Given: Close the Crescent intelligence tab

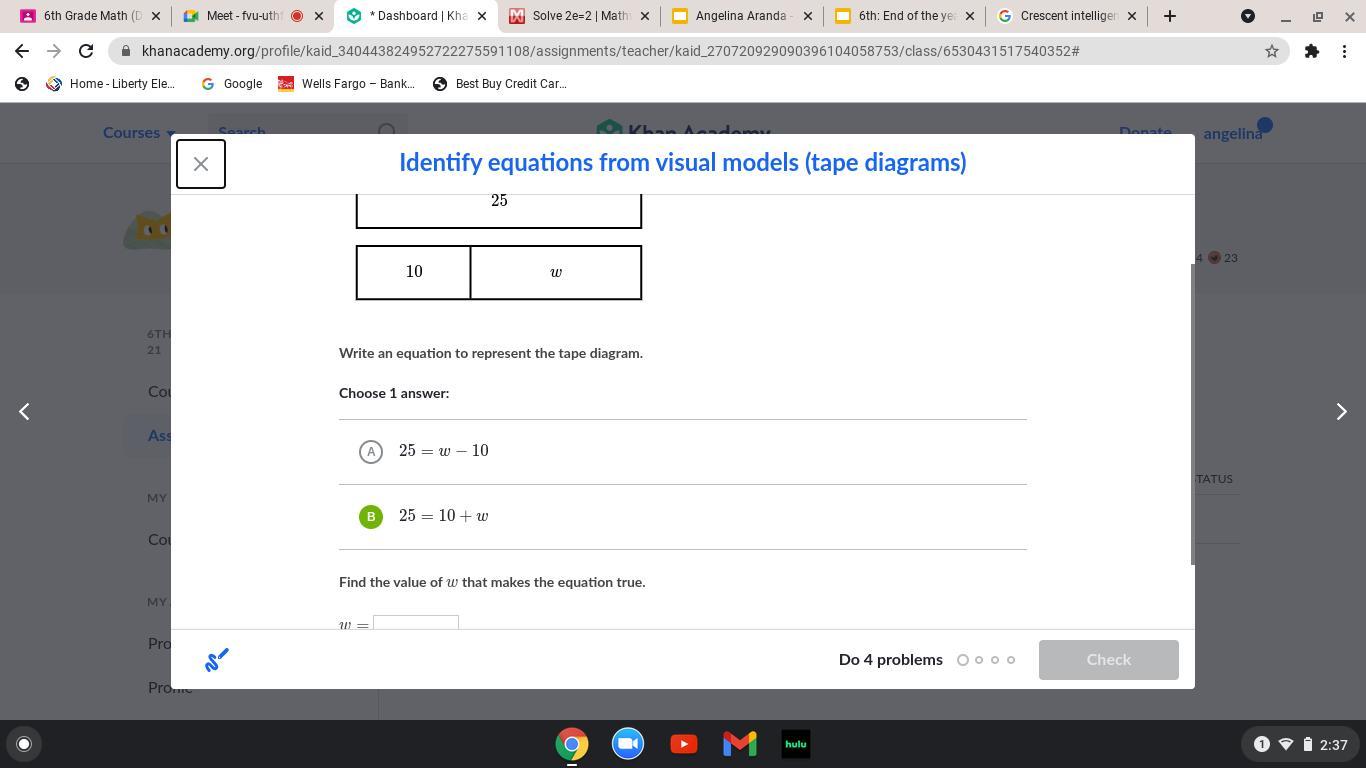Looking at the screenshot, I should tap(1132, 16).
